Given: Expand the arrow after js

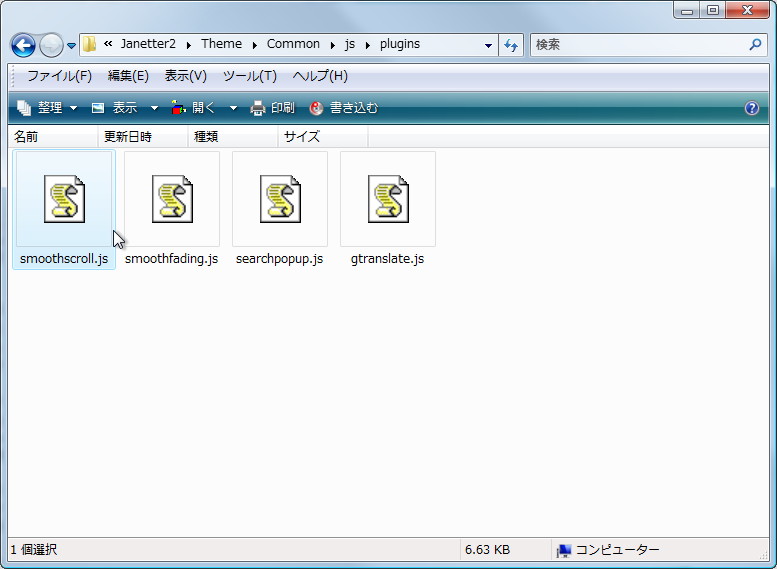Looking at the screenshot, I should (368, 45).
